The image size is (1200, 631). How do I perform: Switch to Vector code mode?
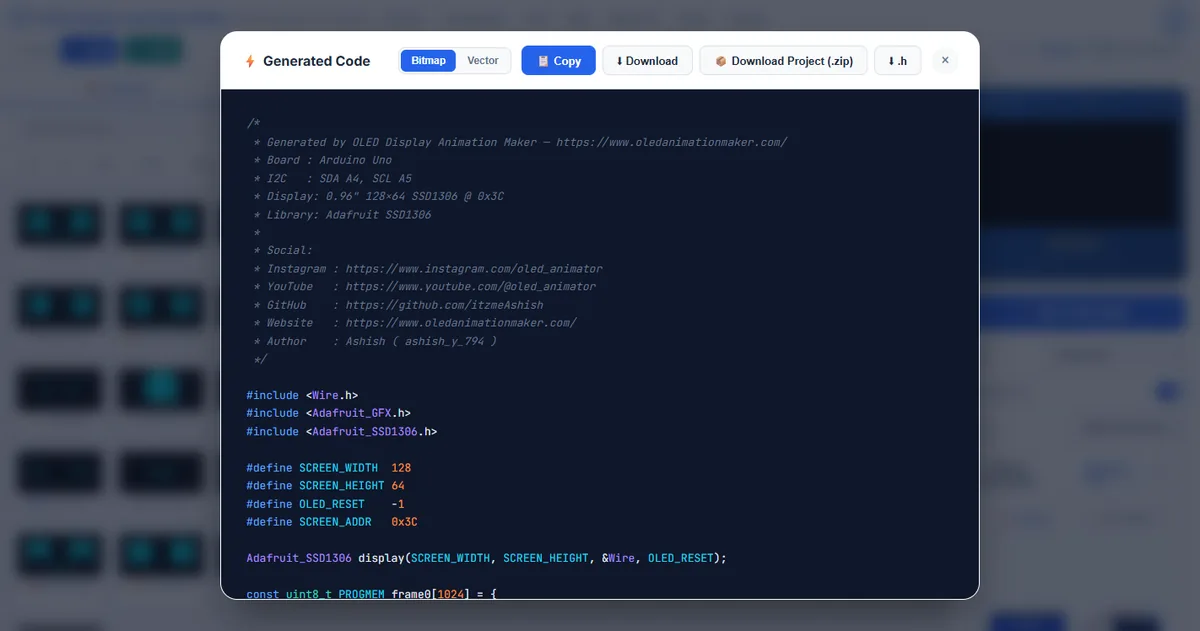(x=482, y=61)
